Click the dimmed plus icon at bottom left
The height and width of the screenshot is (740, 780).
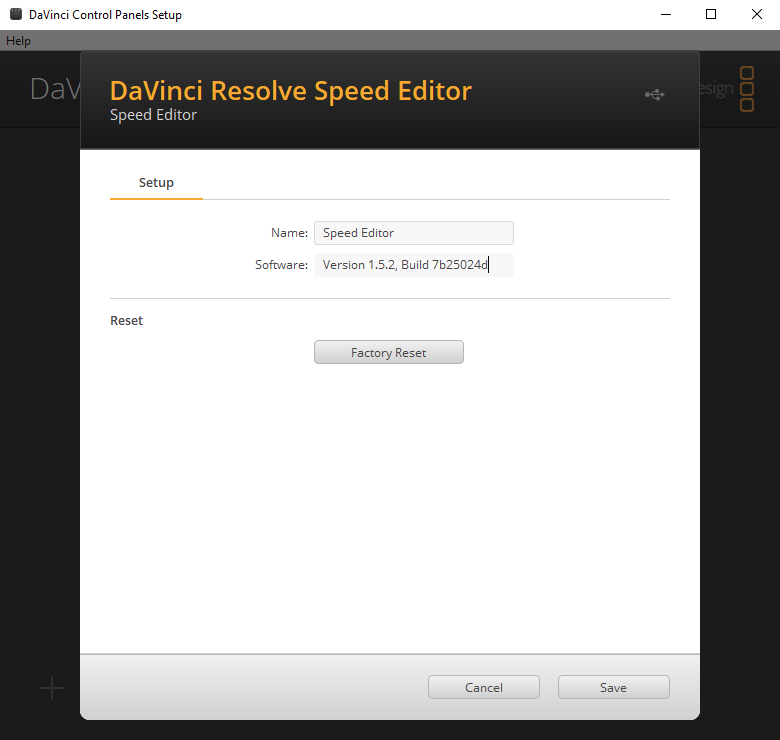[x=52, y=688]
